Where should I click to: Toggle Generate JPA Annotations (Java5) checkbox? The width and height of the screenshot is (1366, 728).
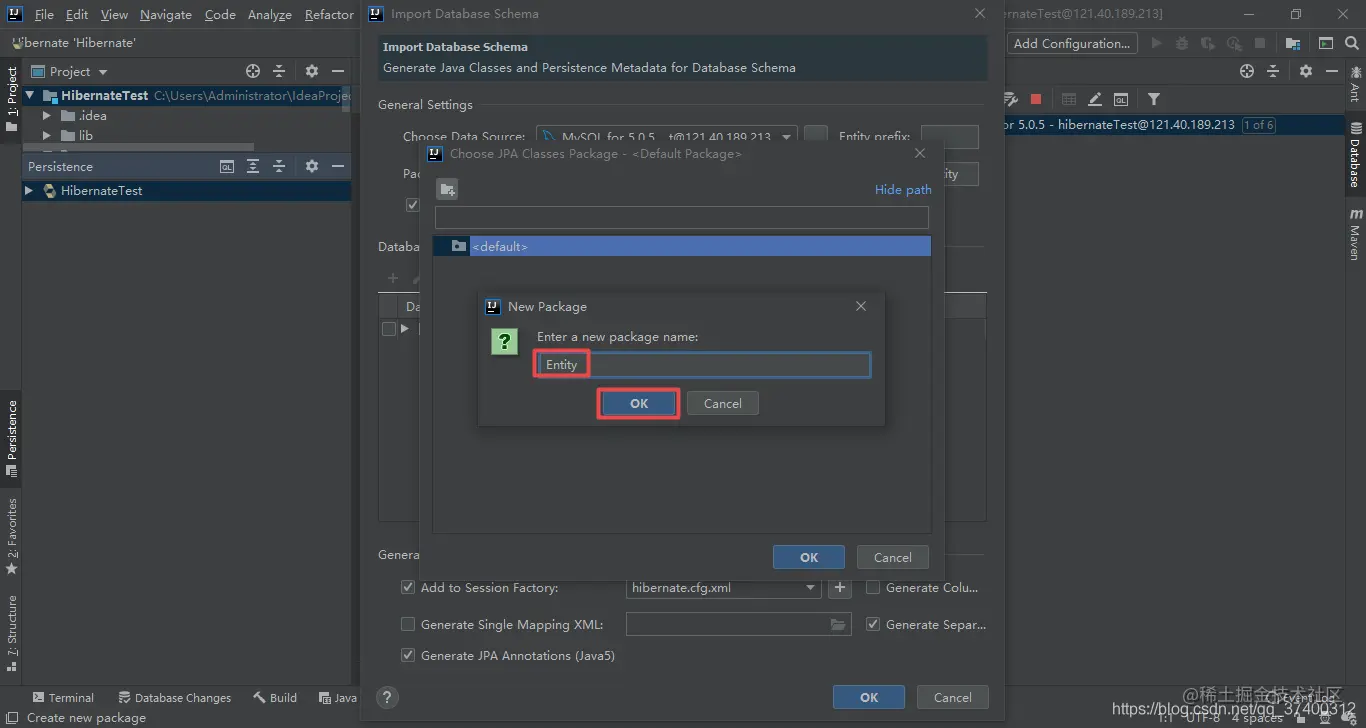(x=408, y=655)
